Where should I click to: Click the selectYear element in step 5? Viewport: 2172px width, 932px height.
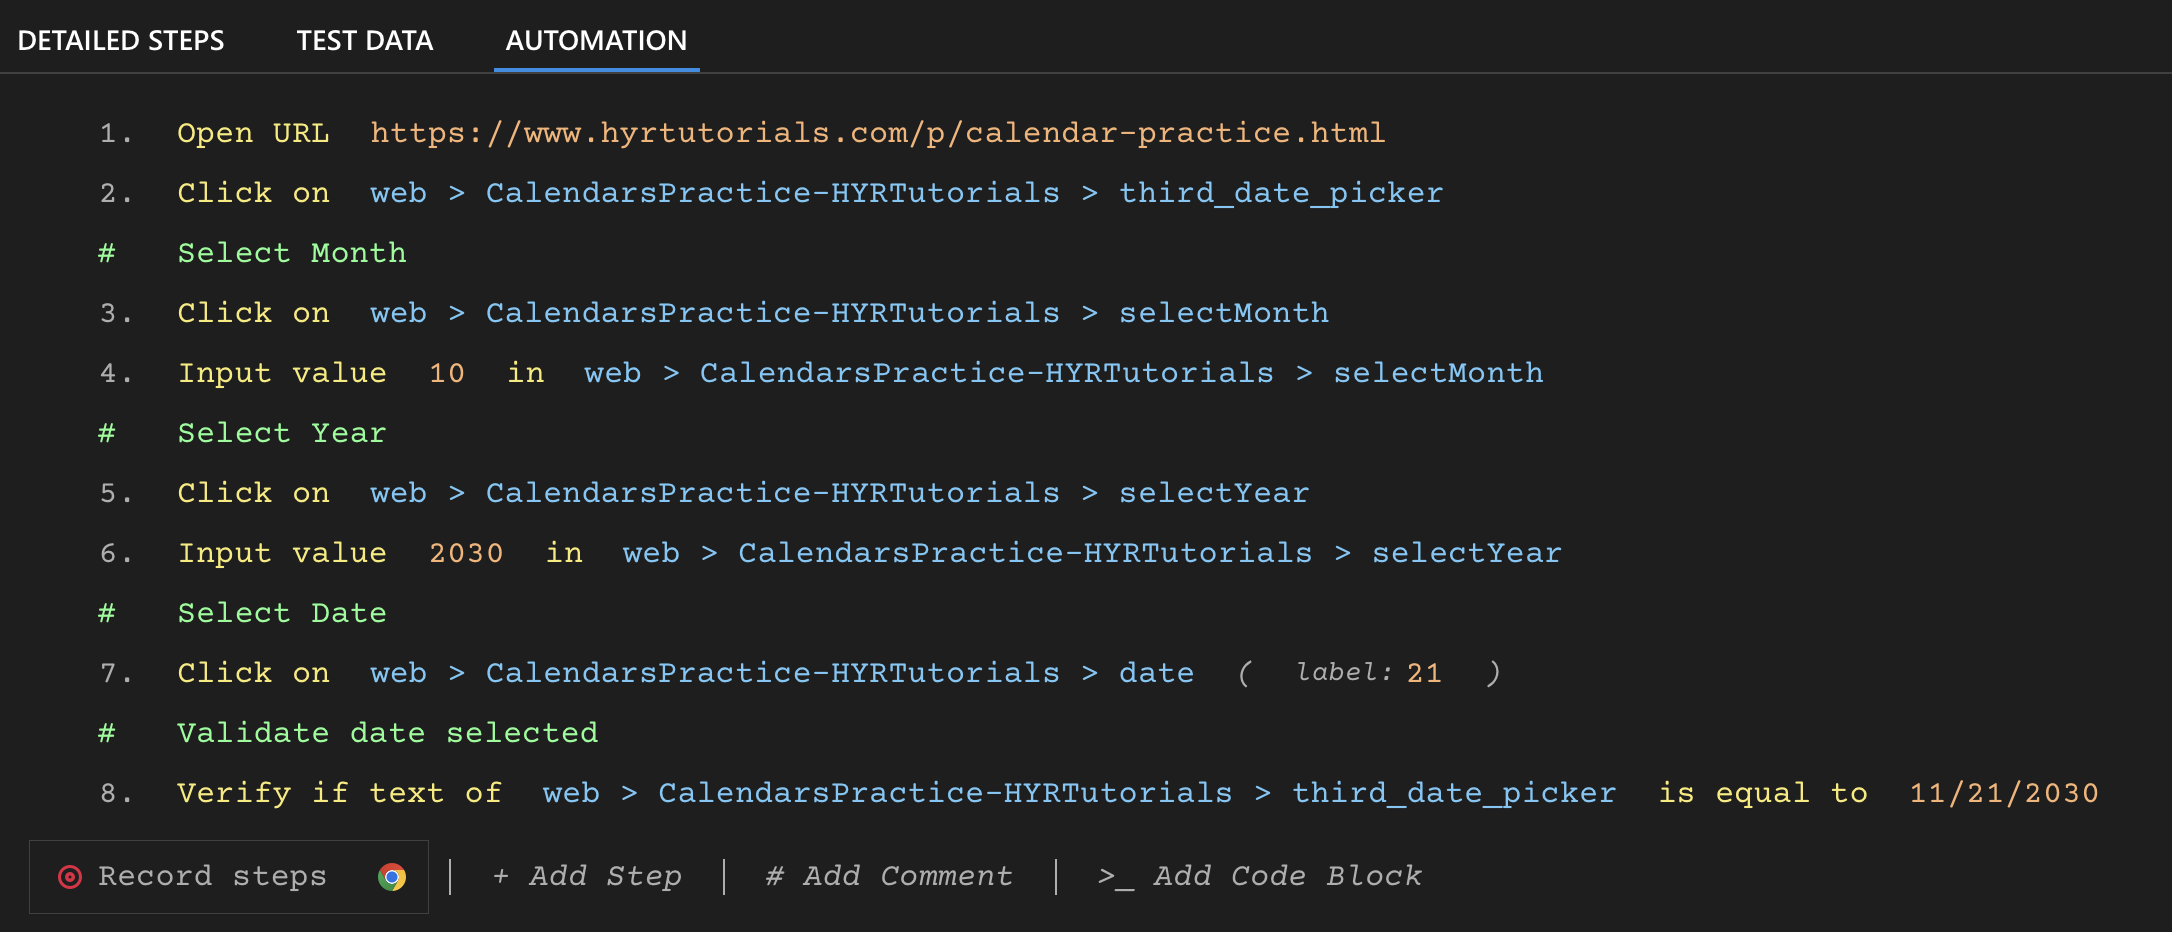(1213, 493)
